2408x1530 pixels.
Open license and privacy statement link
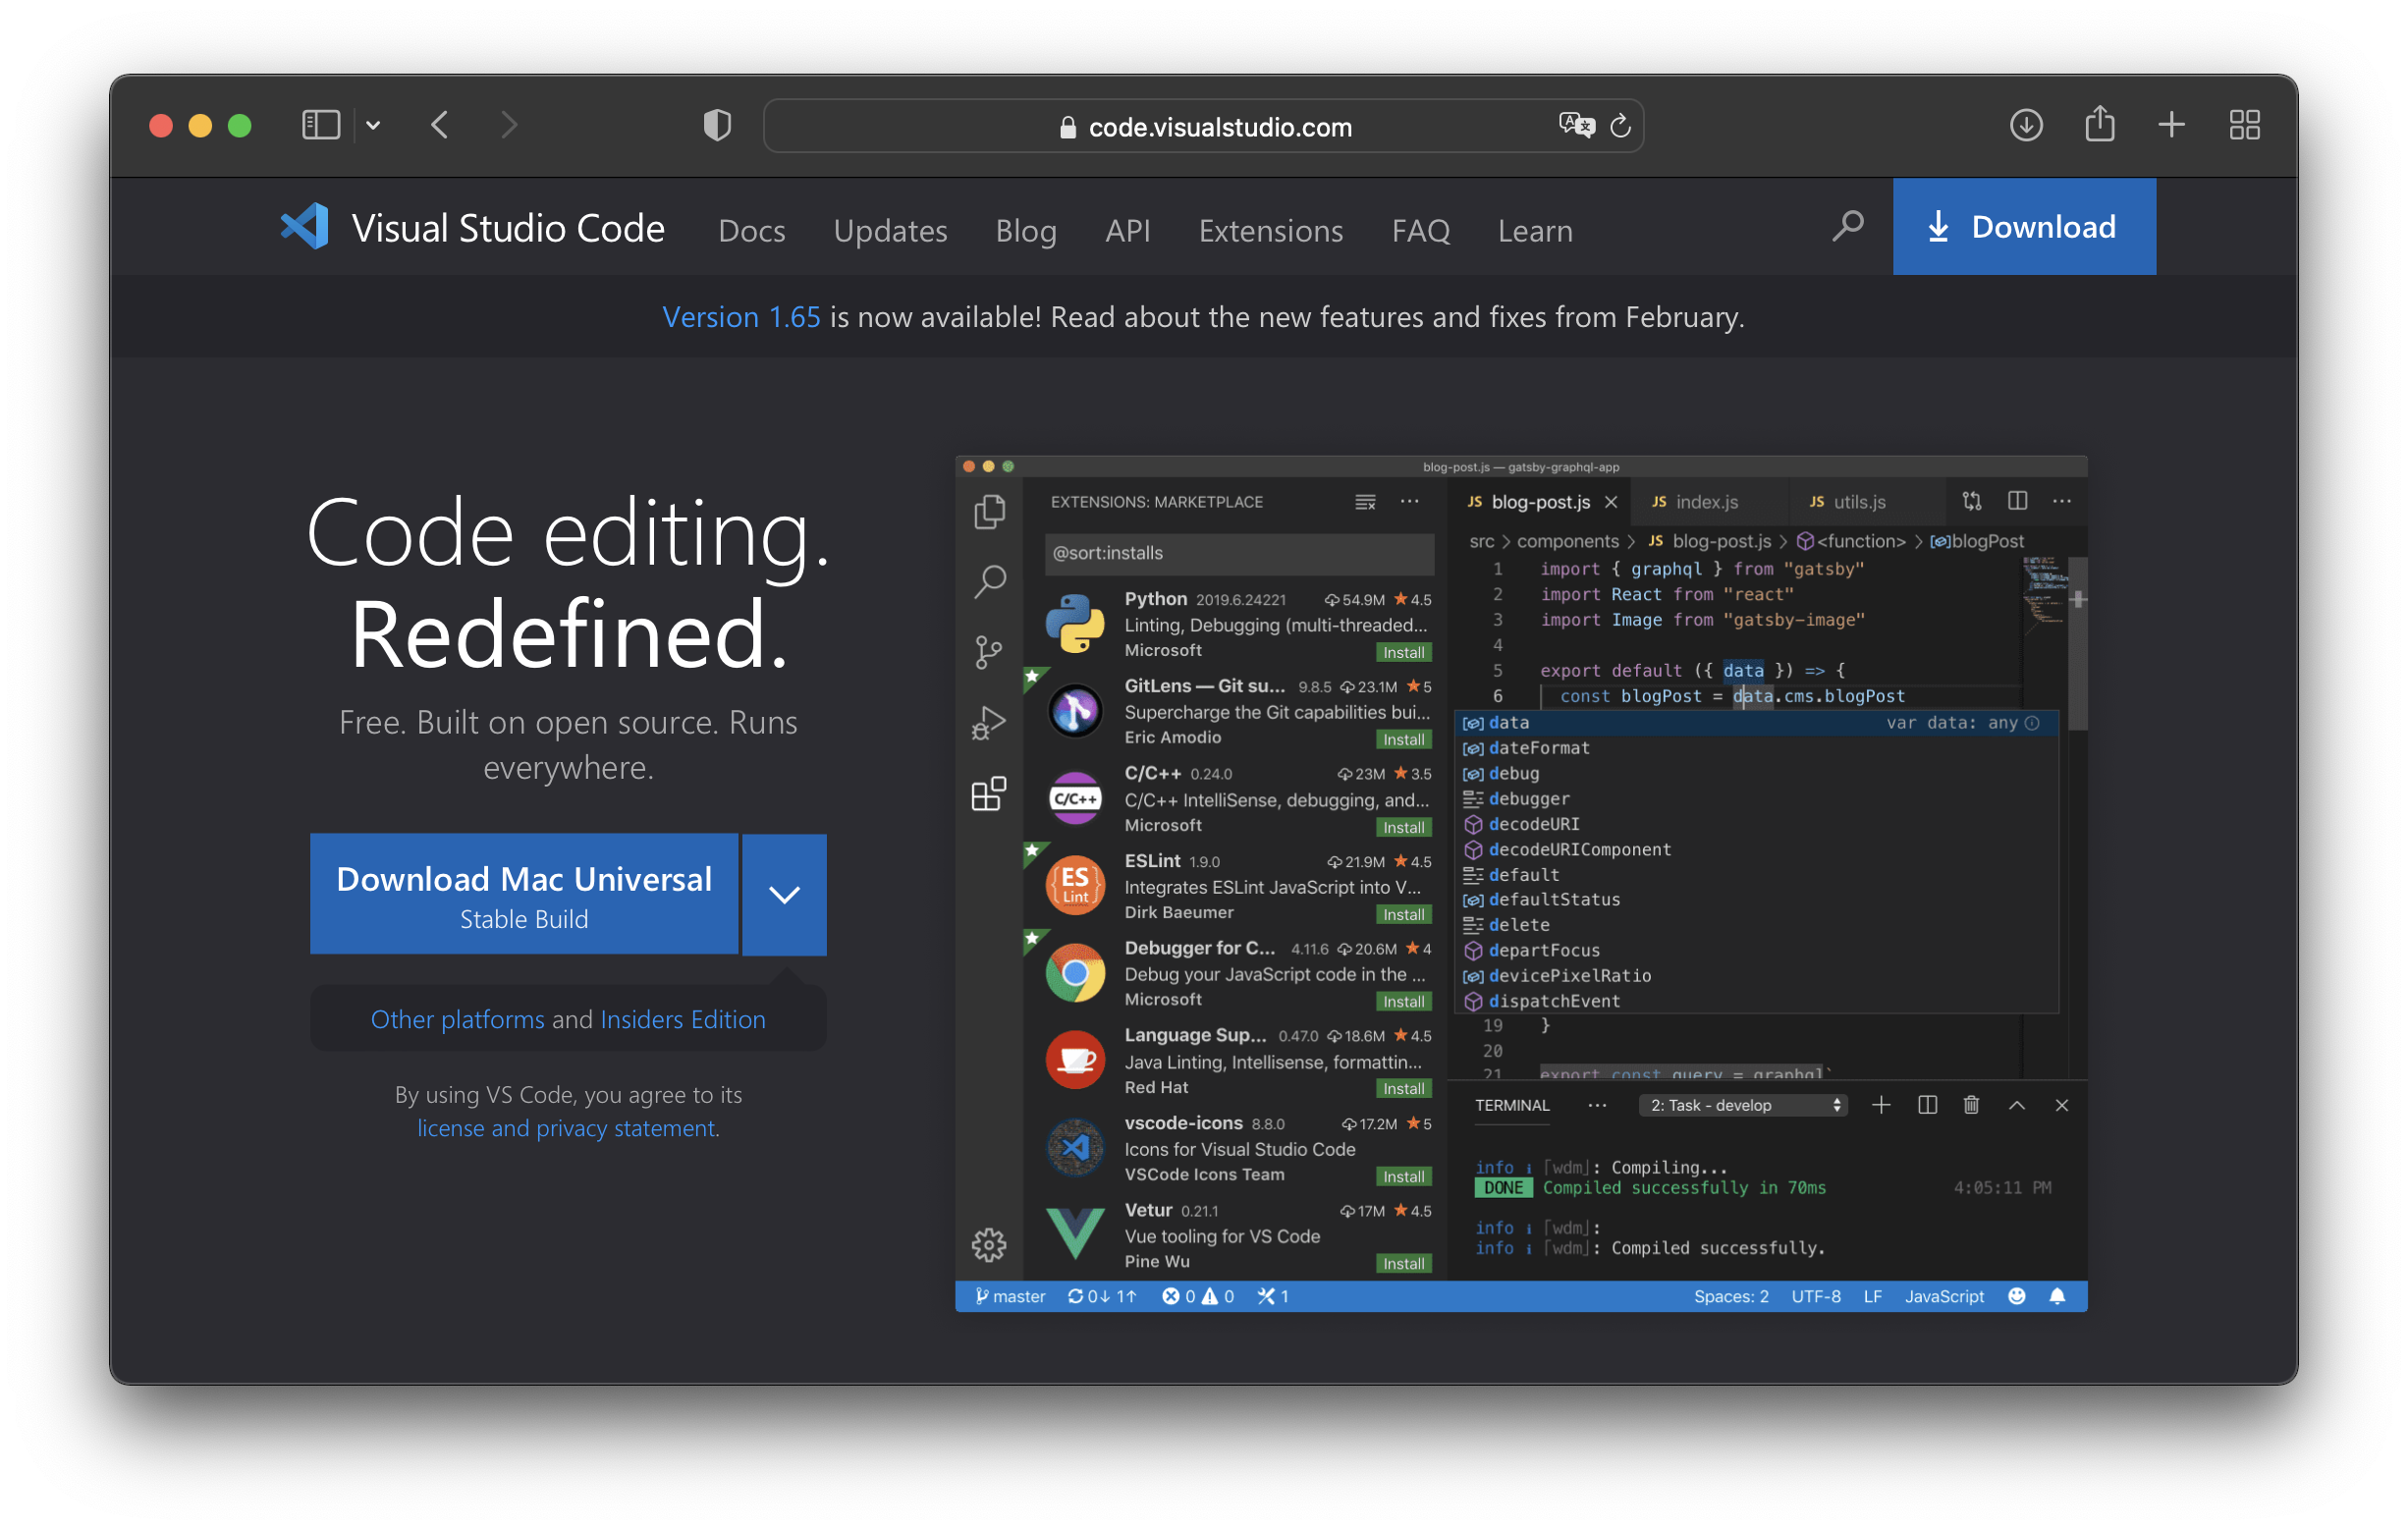[x=567, y=1128]
